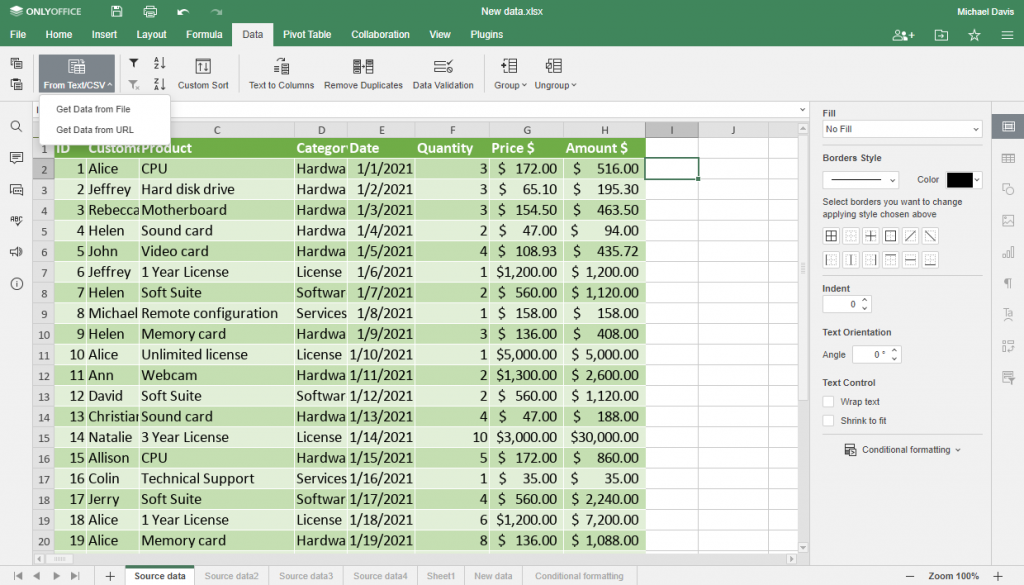Open Table settings in the right sidebar
This screenshot has width=1024, height=585.
1008,157
